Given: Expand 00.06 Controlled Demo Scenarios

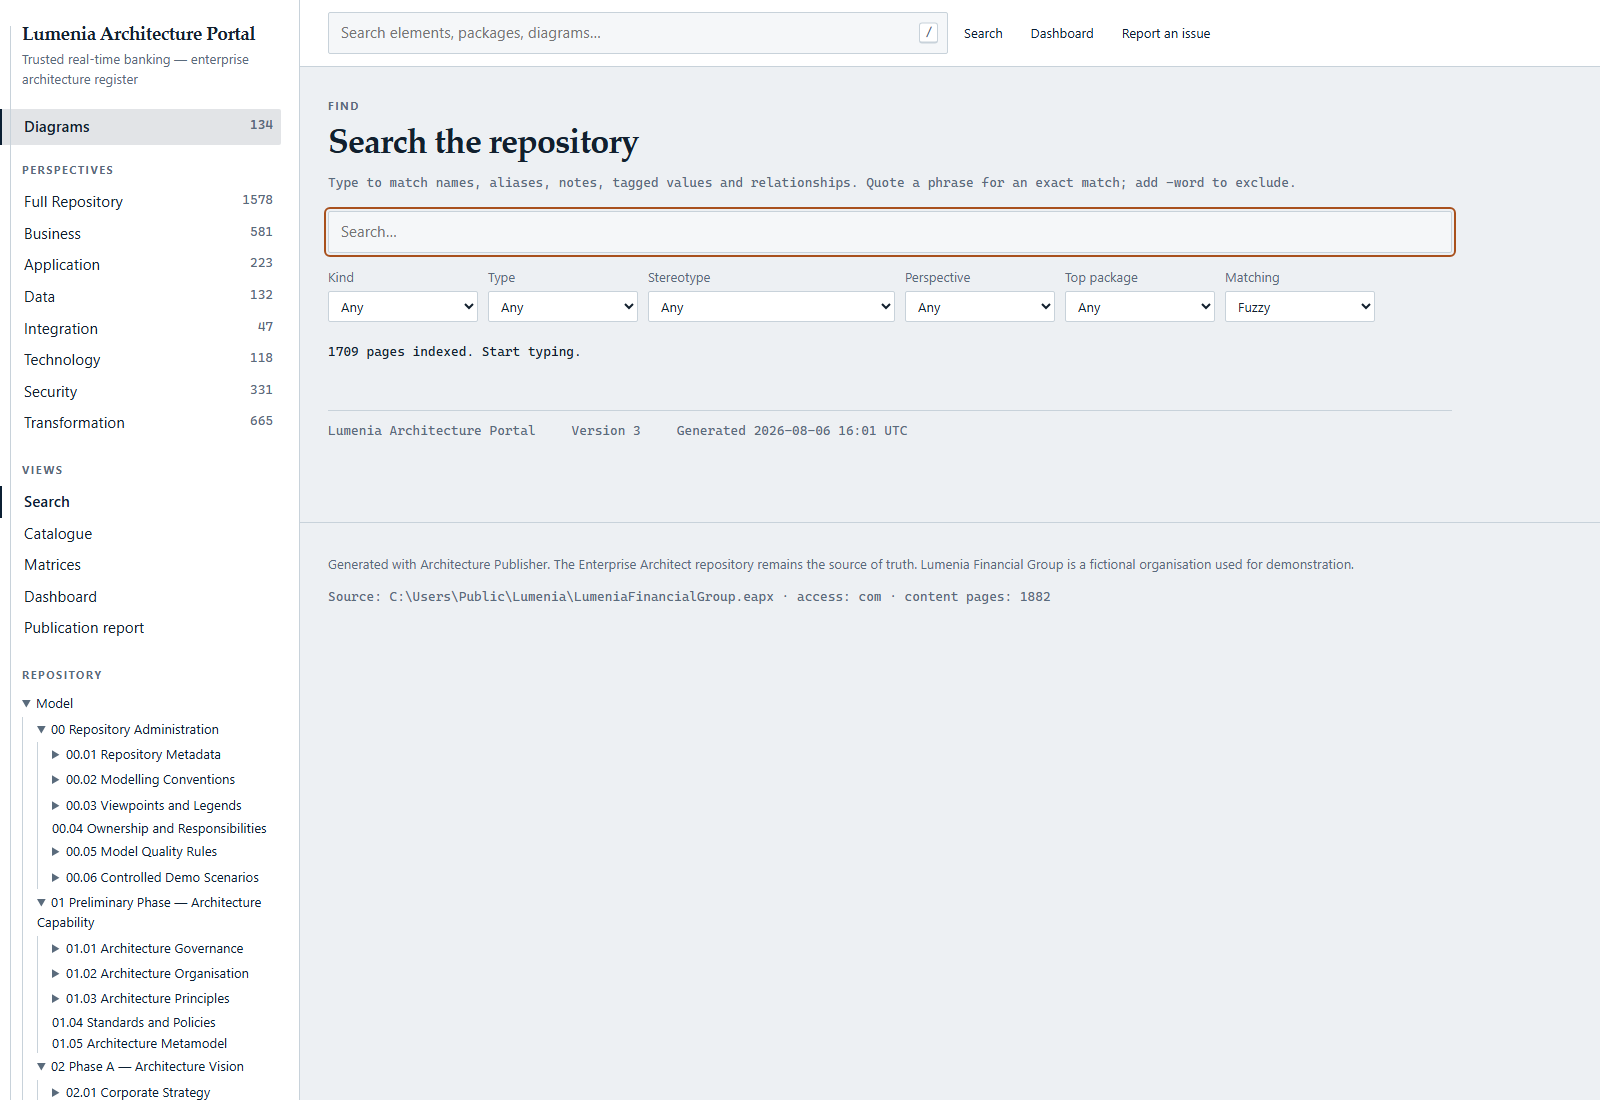Looking at the screenshot, I should pyautogui.click(x=56, y=878).
